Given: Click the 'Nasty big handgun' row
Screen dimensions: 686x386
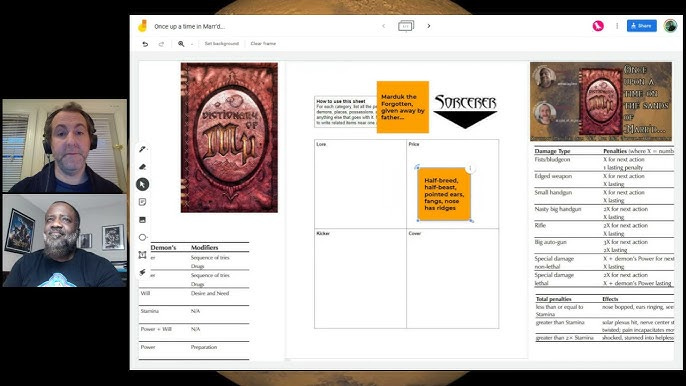Looking at the screenshot, I should tap(604, 213).
